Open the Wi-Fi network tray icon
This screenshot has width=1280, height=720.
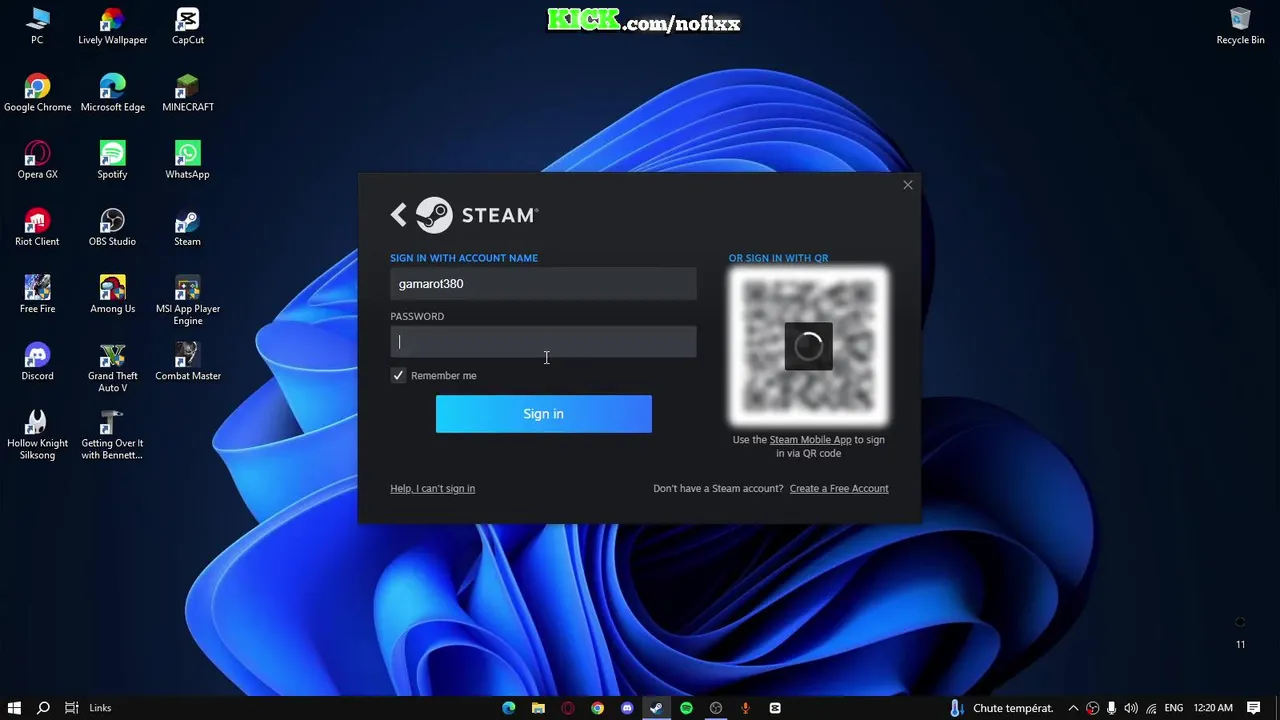pos(1151,708)
